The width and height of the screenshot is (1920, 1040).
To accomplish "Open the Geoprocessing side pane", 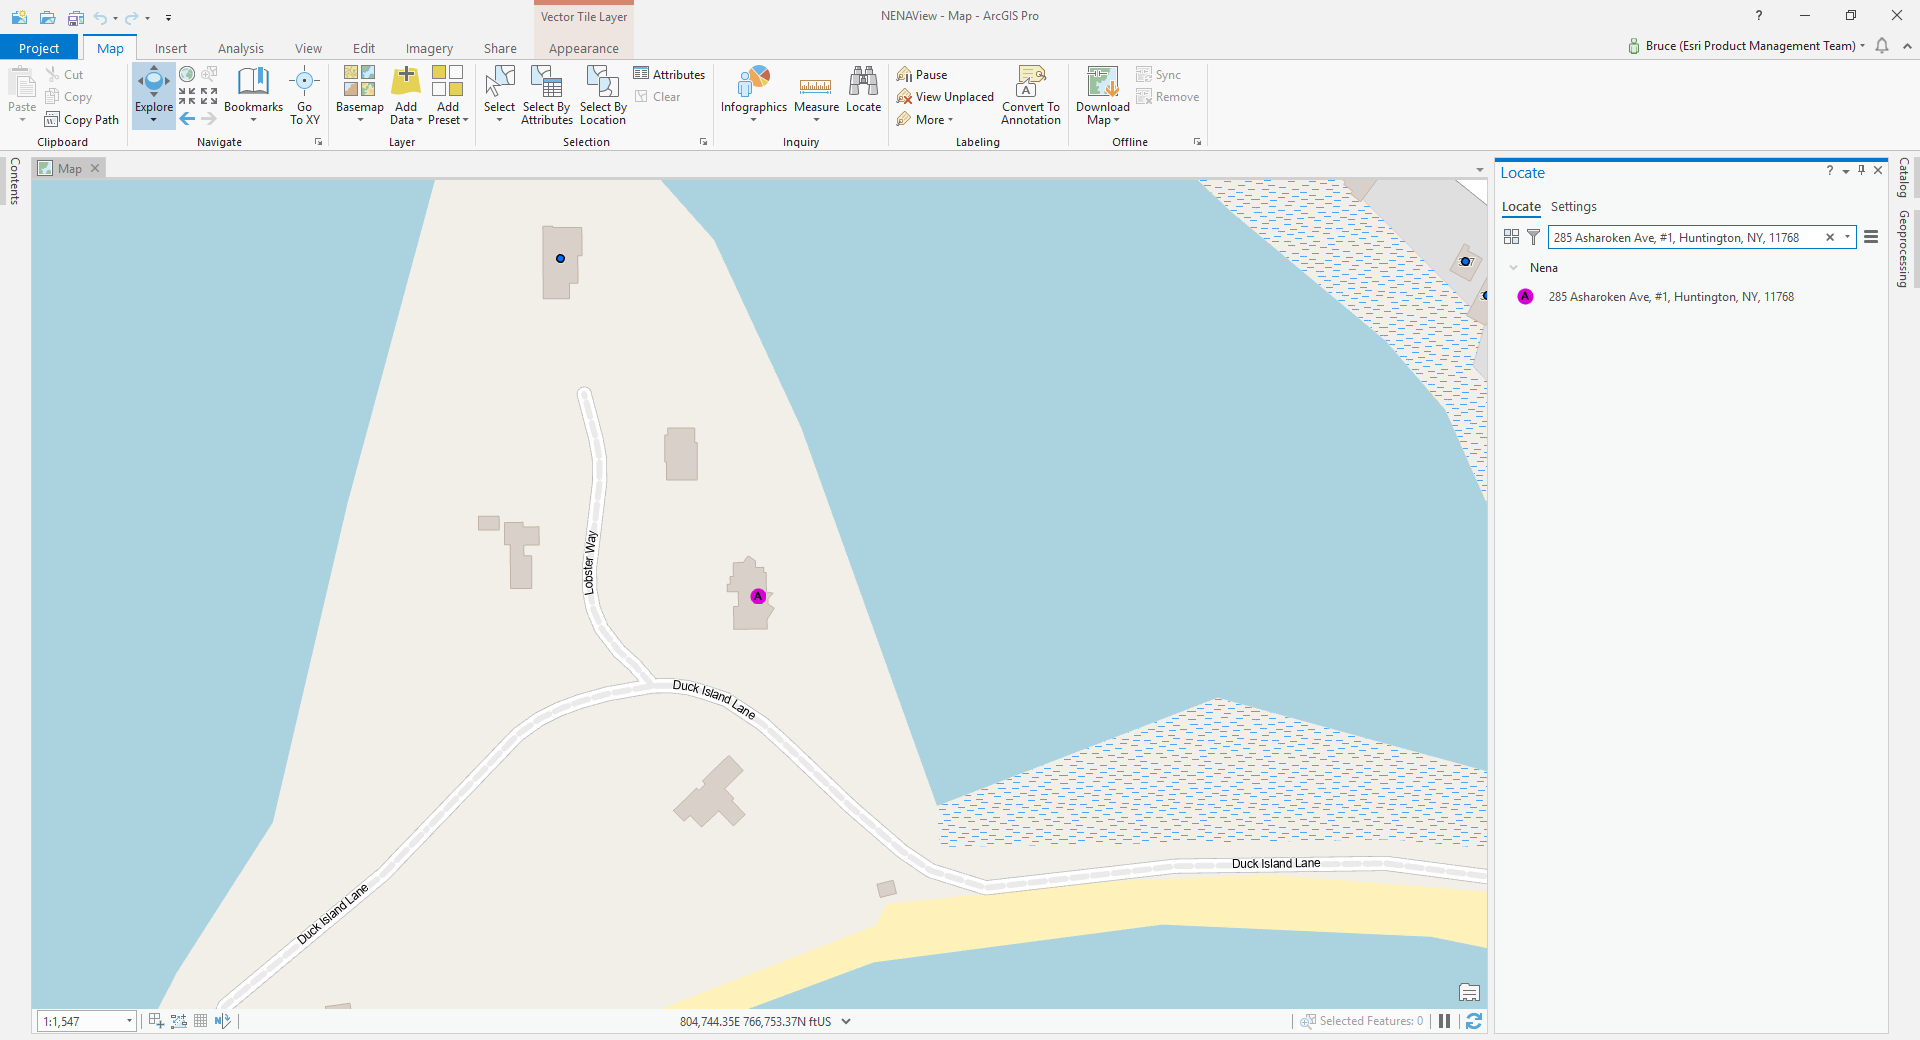I will point(1904,249).
